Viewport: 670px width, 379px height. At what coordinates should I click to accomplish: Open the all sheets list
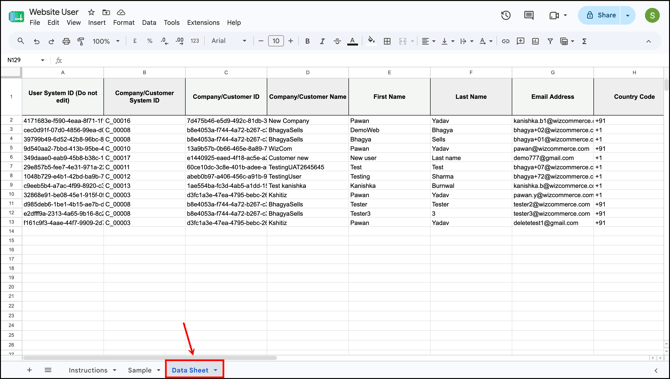click(48, 370)
